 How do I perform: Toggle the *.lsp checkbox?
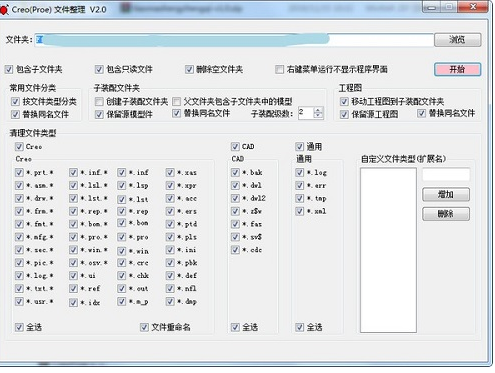[122, 185]
